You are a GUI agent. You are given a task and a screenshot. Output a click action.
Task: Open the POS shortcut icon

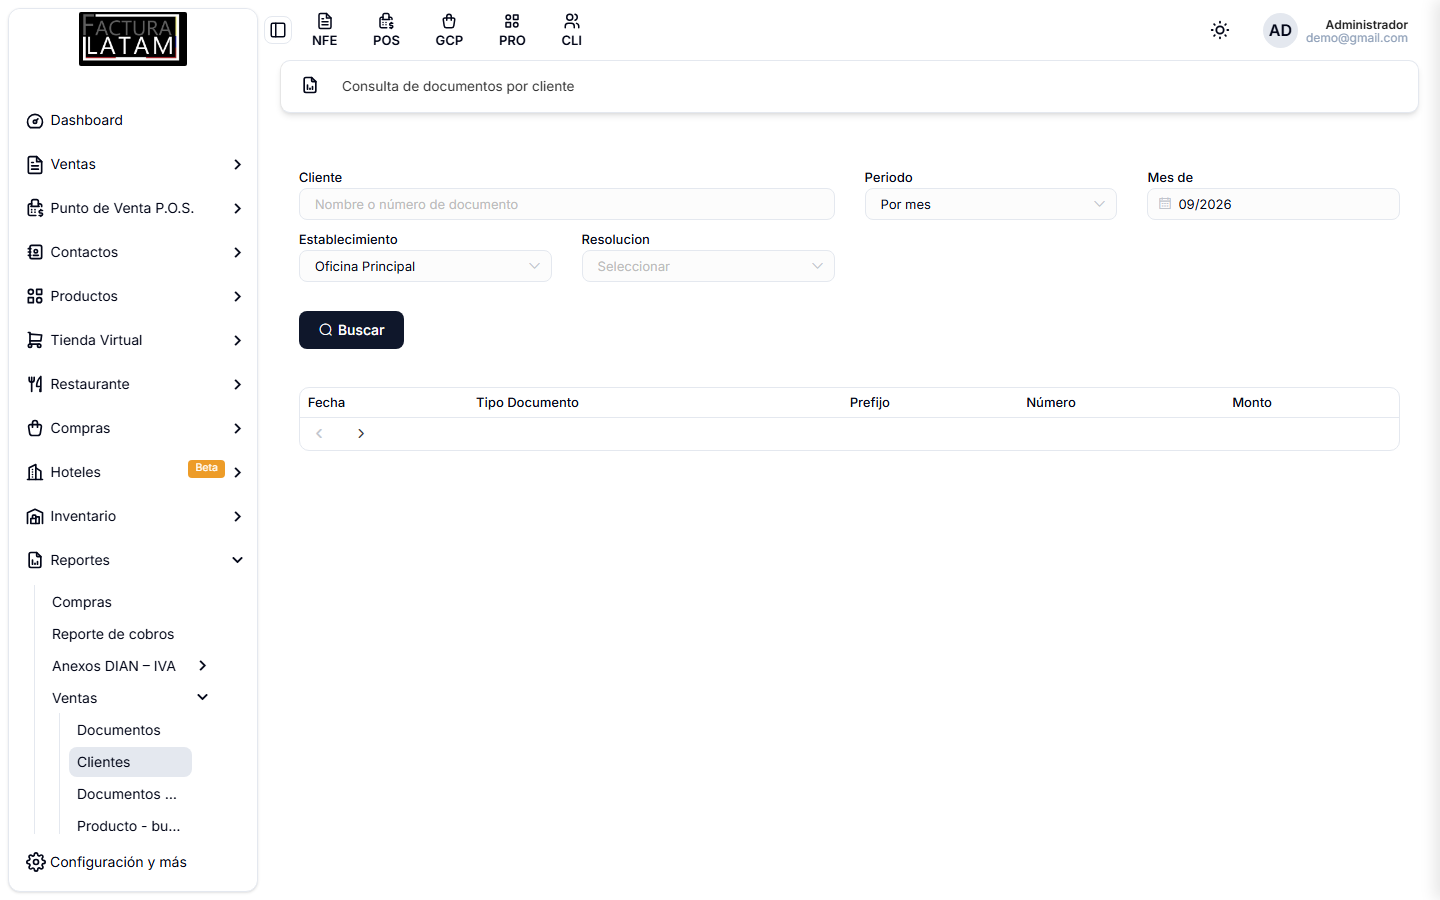coord(386,30)
